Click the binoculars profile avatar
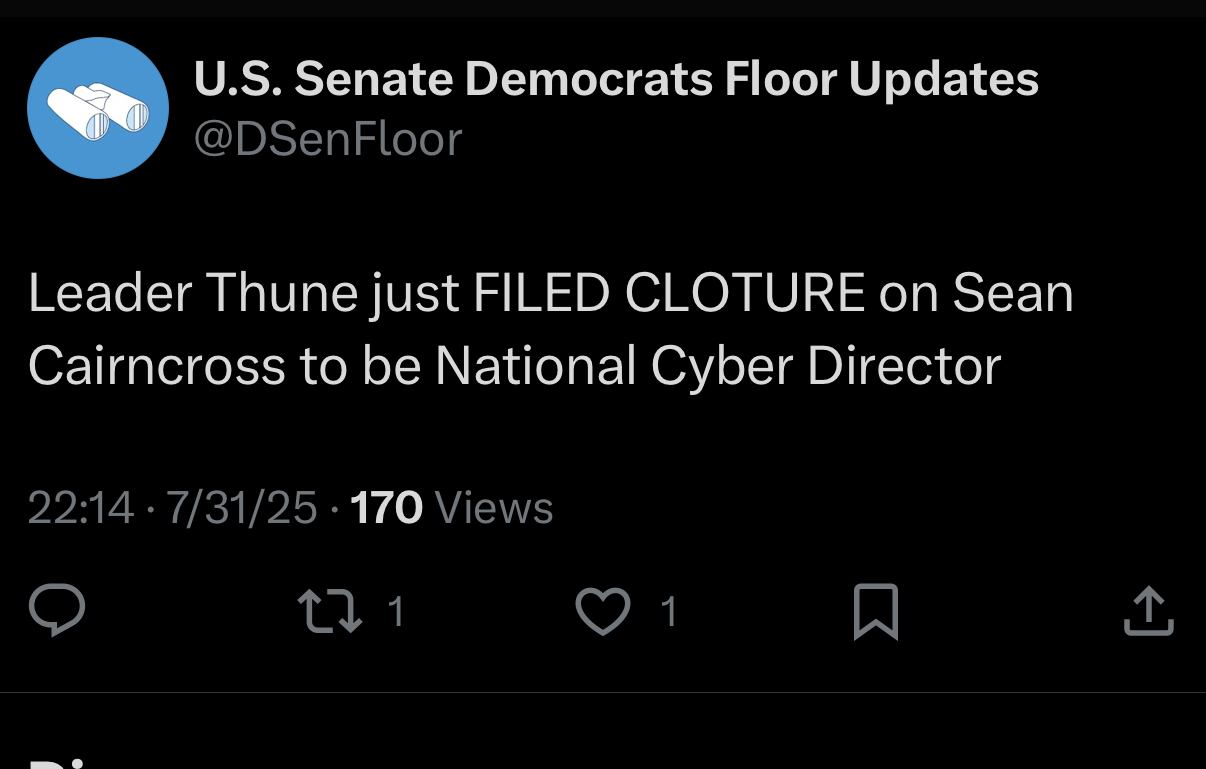 point(97,108)
